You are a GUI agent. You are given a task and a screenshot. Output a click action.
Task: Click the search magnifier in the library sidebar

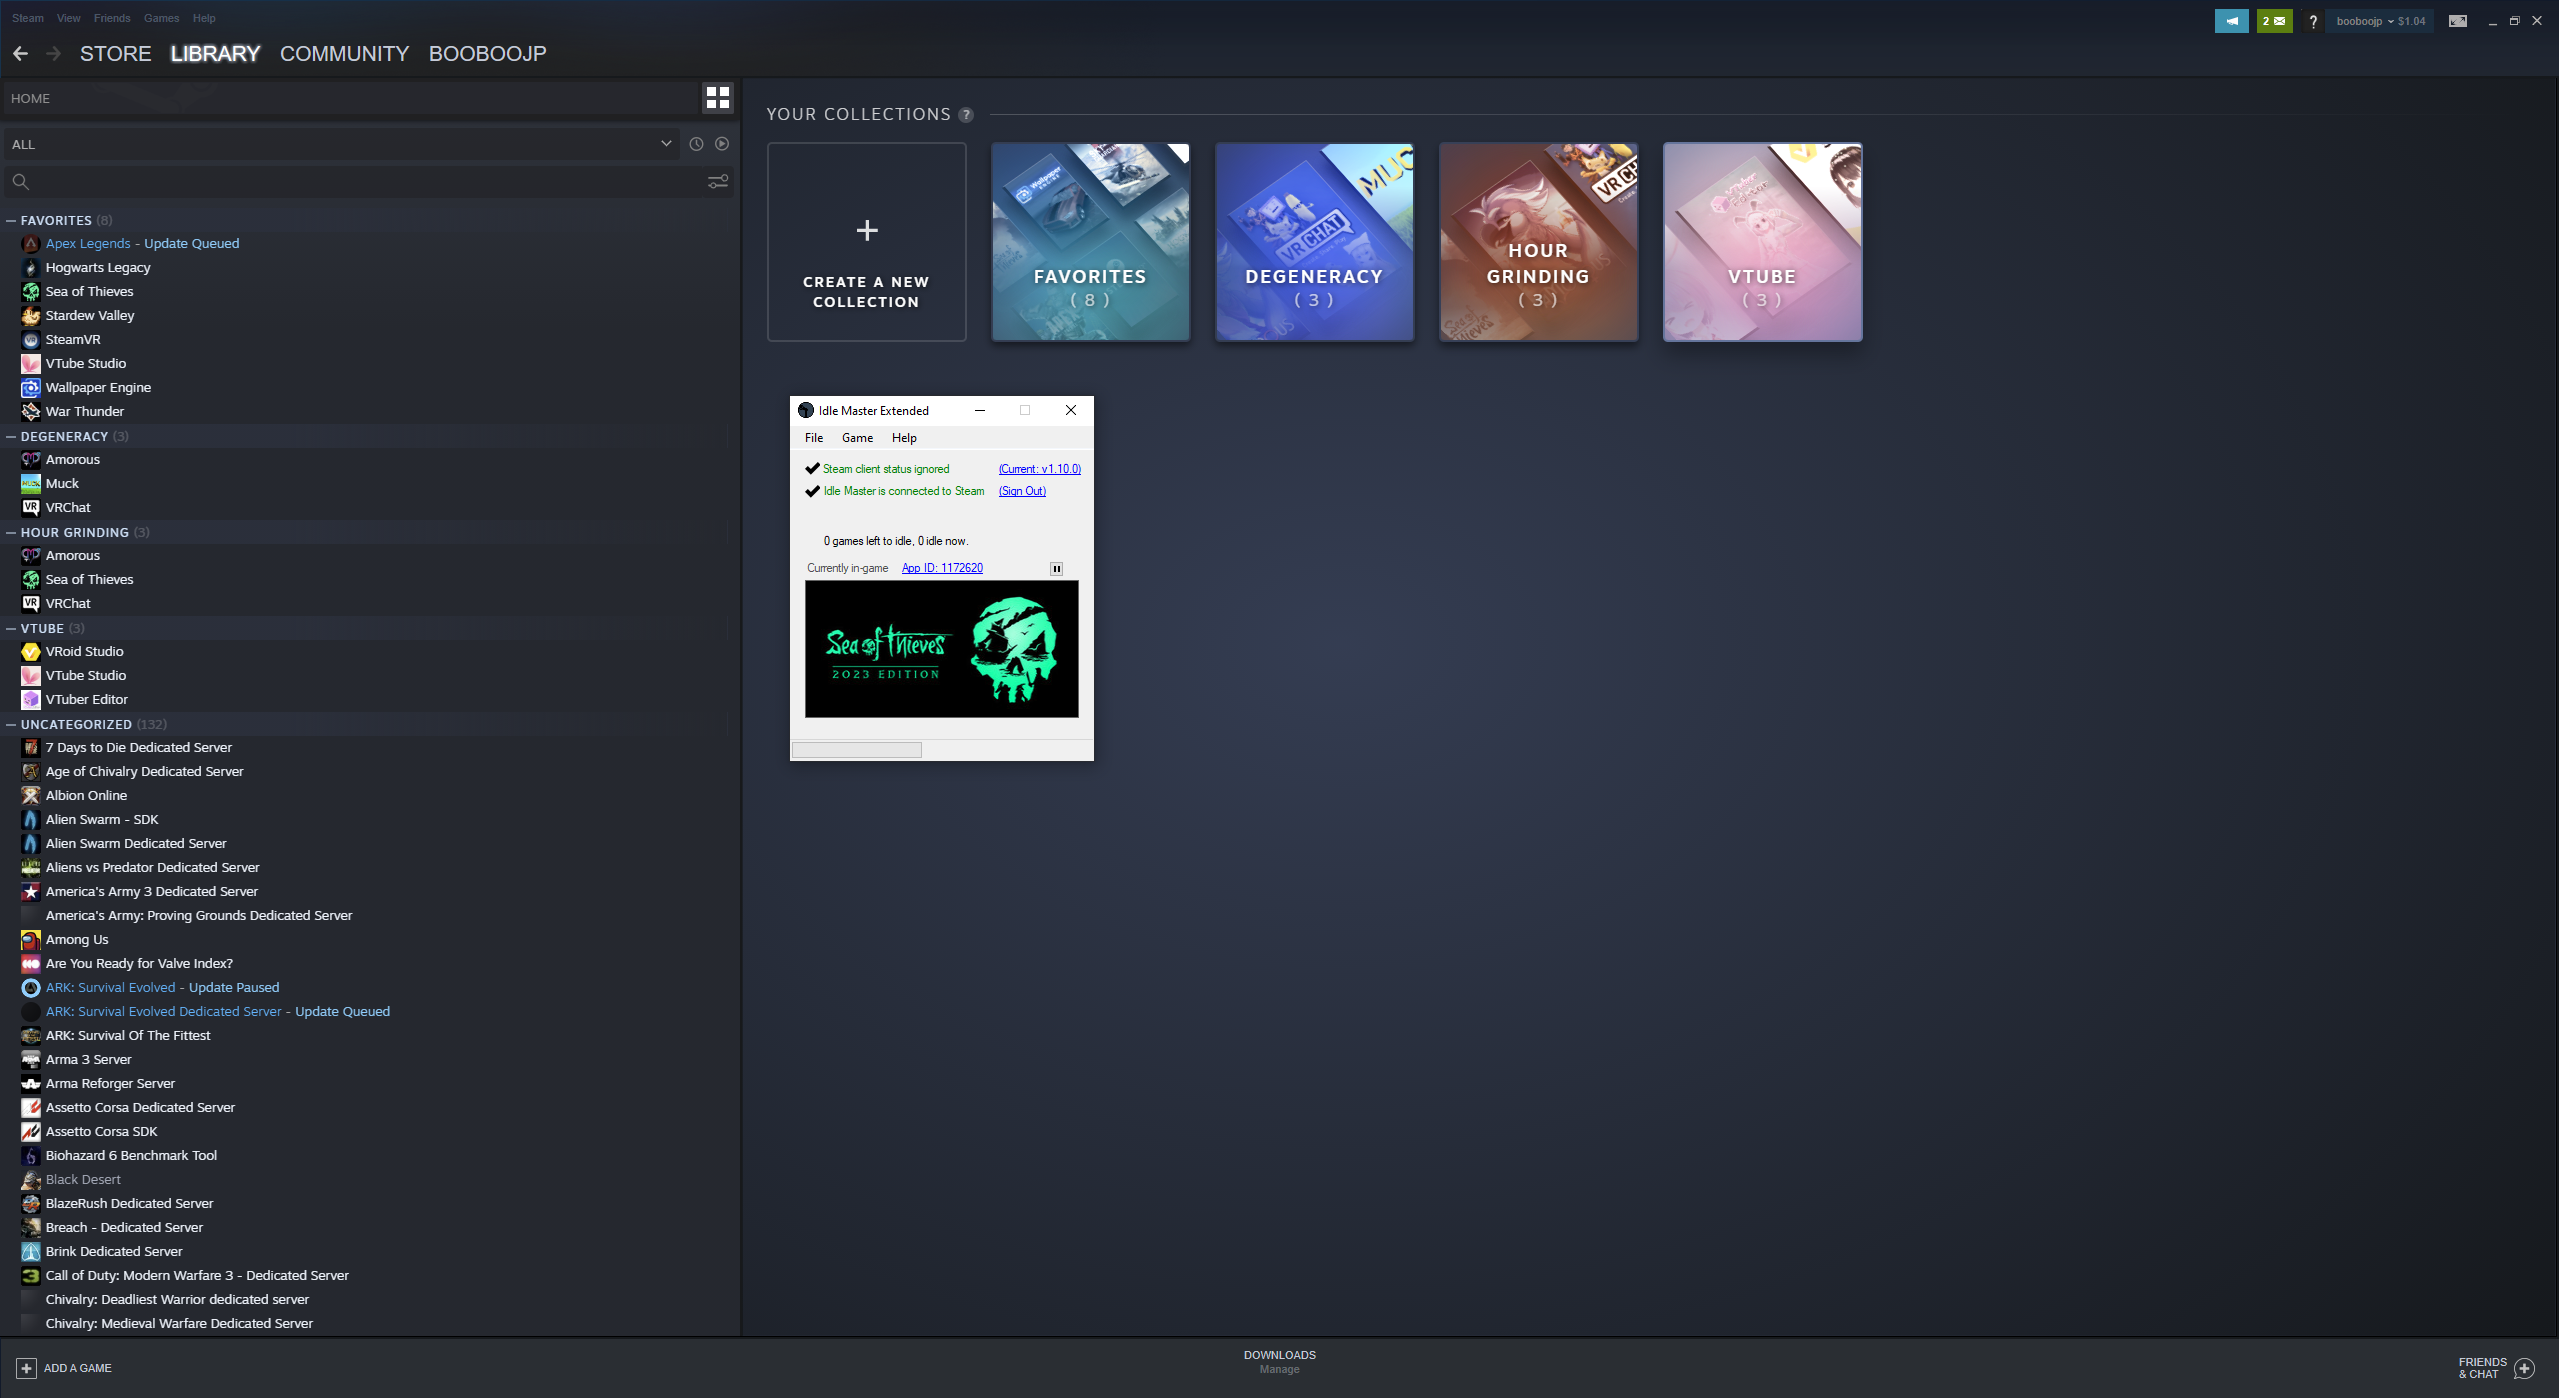coord(20,181)
